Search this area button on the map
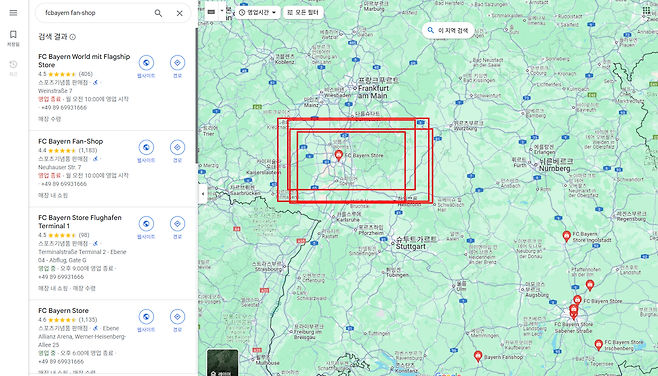658x376 pixels. [x=448, y=30]
